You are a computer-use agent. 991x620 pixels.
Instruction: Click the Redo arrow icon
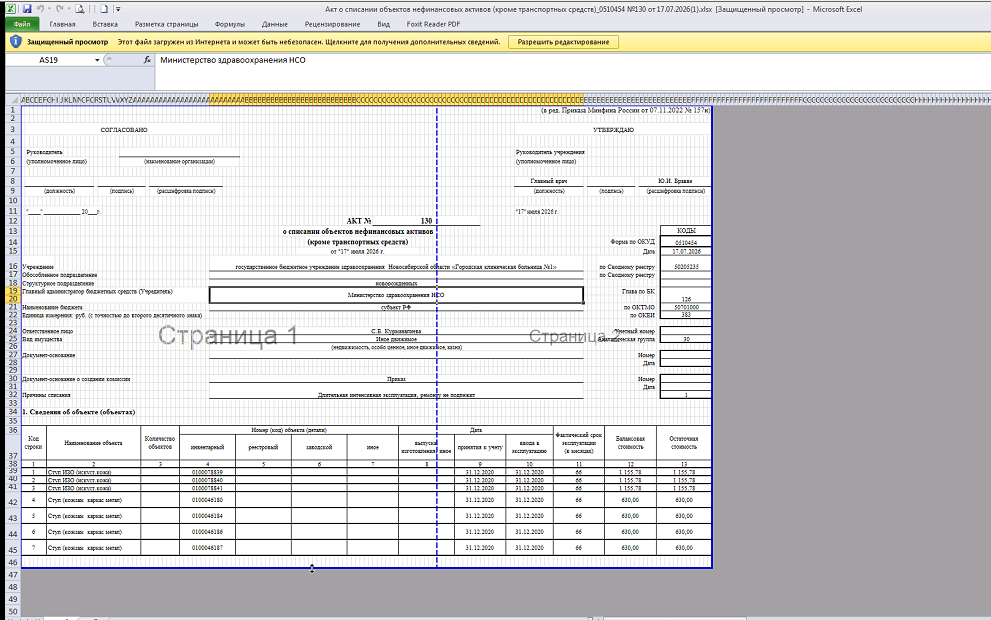[60, 9]
